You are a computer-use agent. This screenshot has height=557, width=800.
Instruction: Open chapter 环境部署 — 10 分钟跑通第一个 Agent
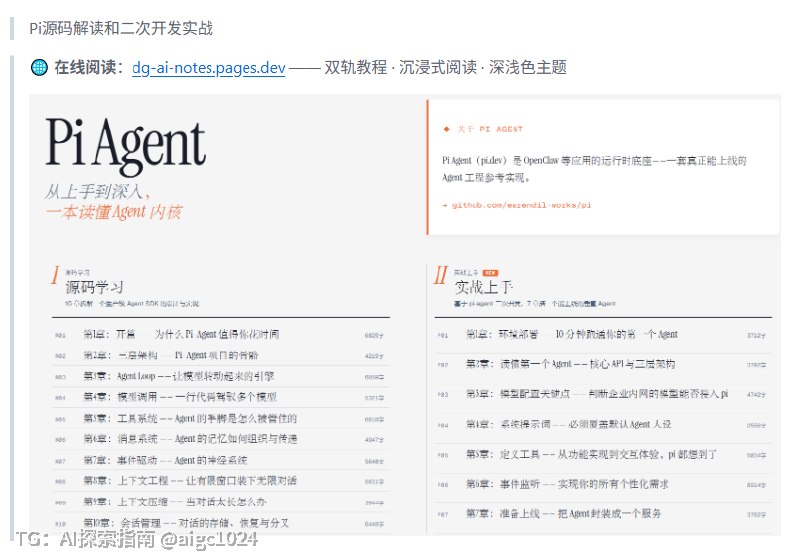[x=603, y=335]
